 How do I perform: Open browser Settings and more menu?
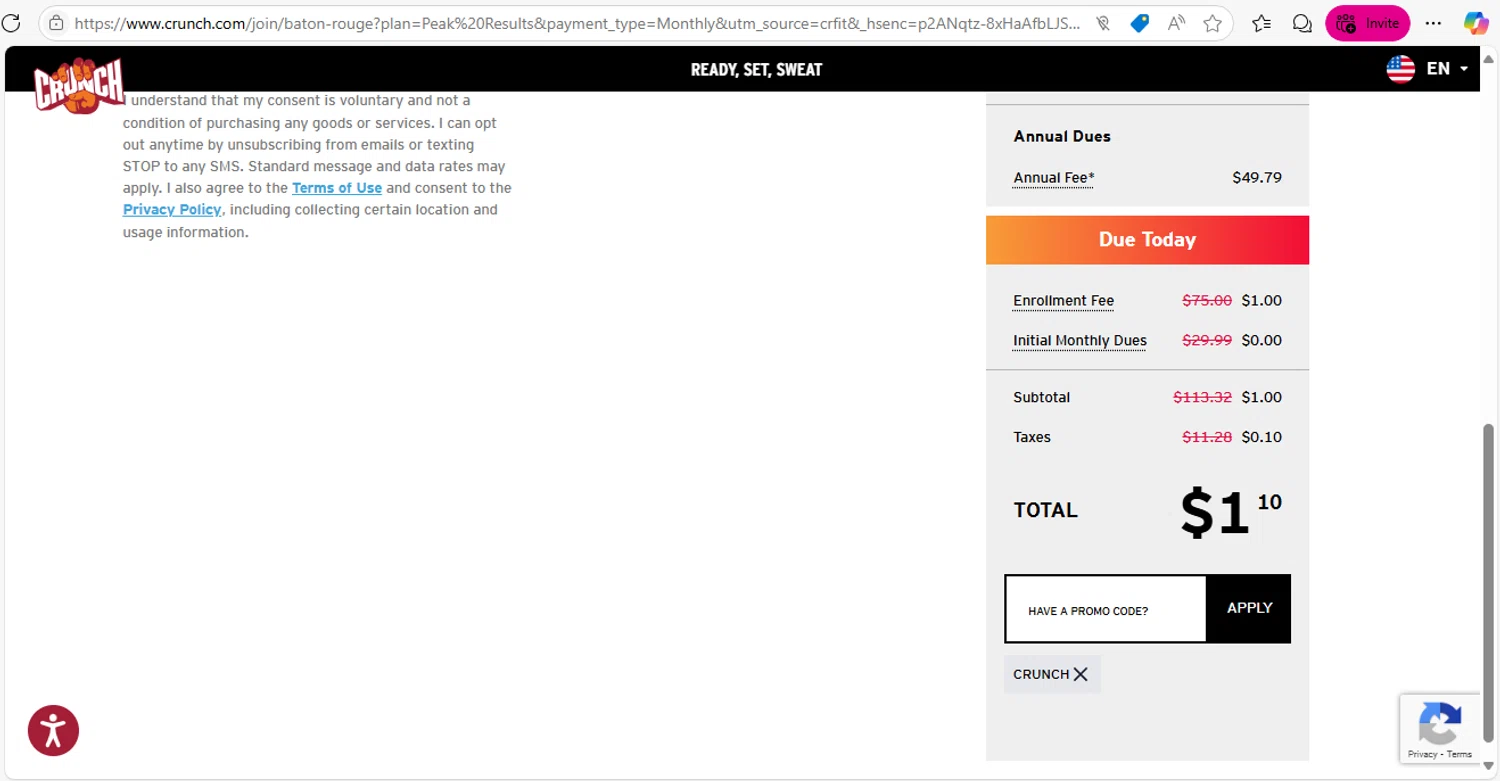(x=1433, y=23)
